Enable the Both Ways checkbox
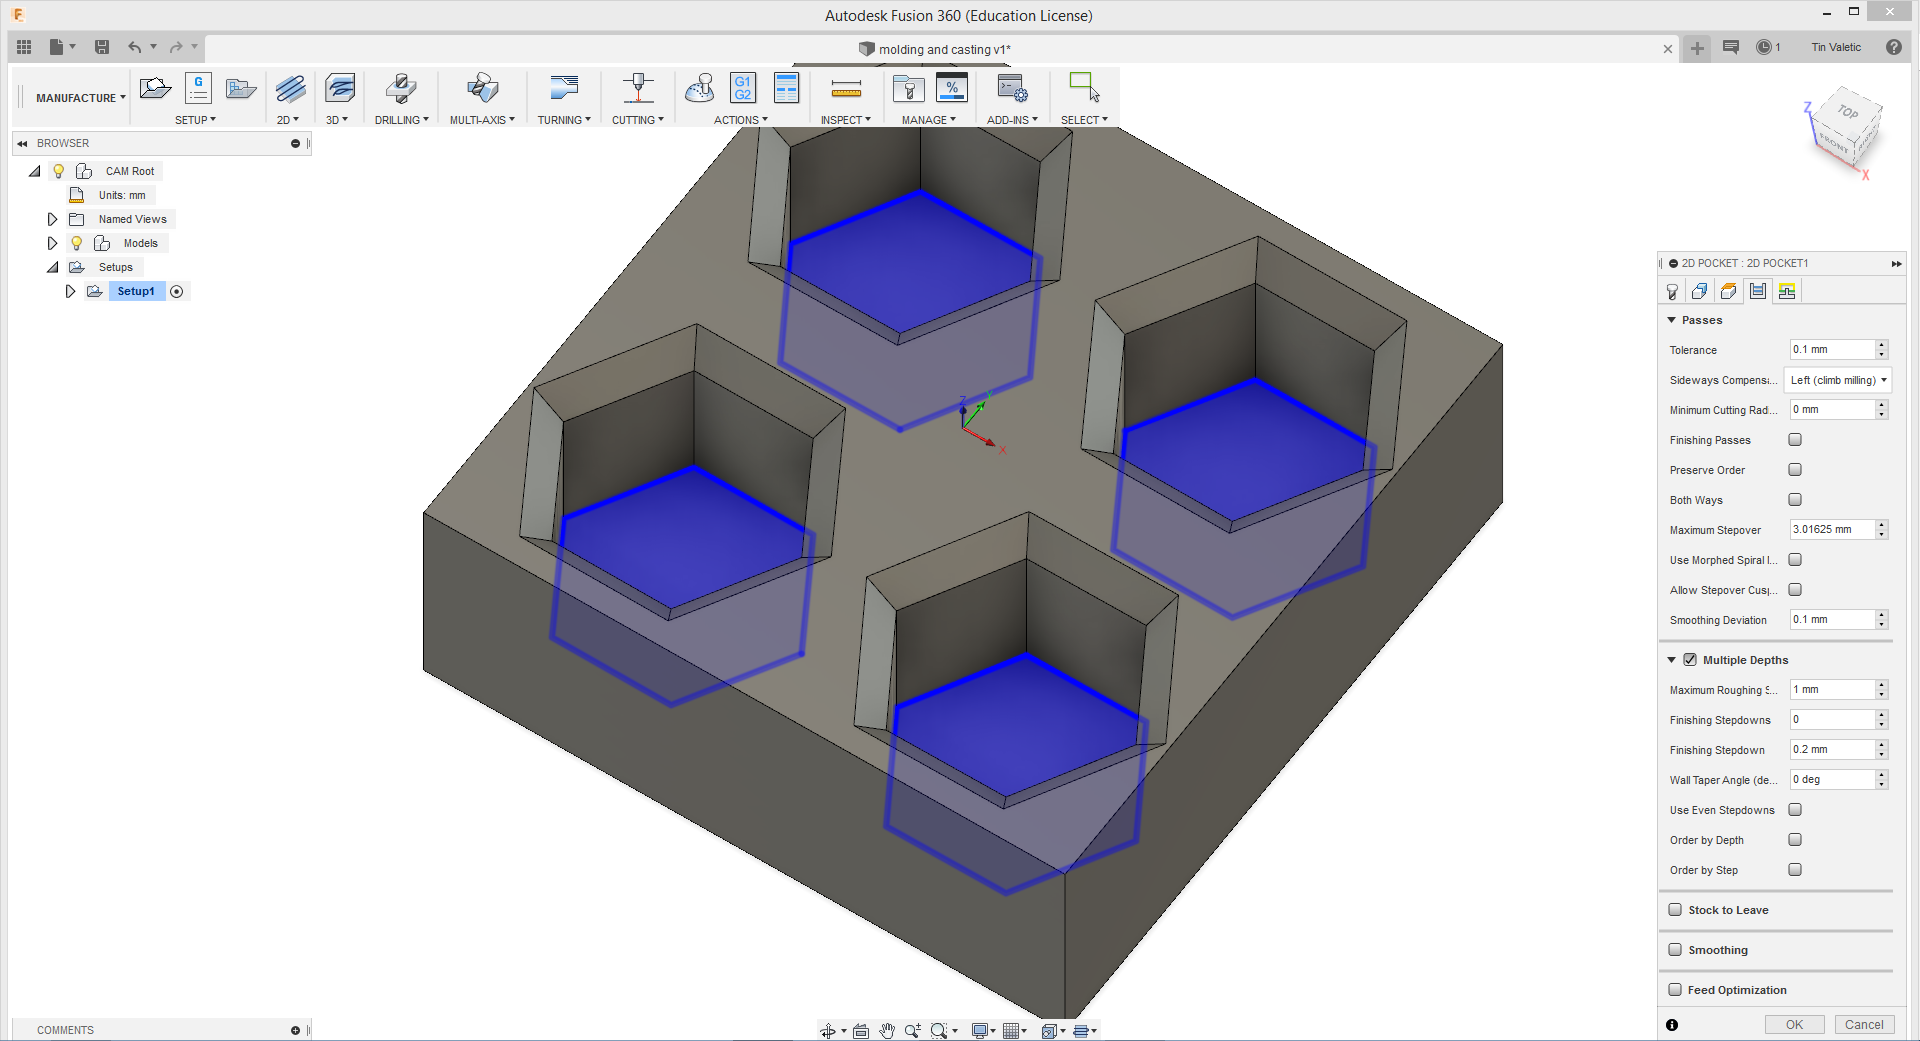 coord(1795,500)
